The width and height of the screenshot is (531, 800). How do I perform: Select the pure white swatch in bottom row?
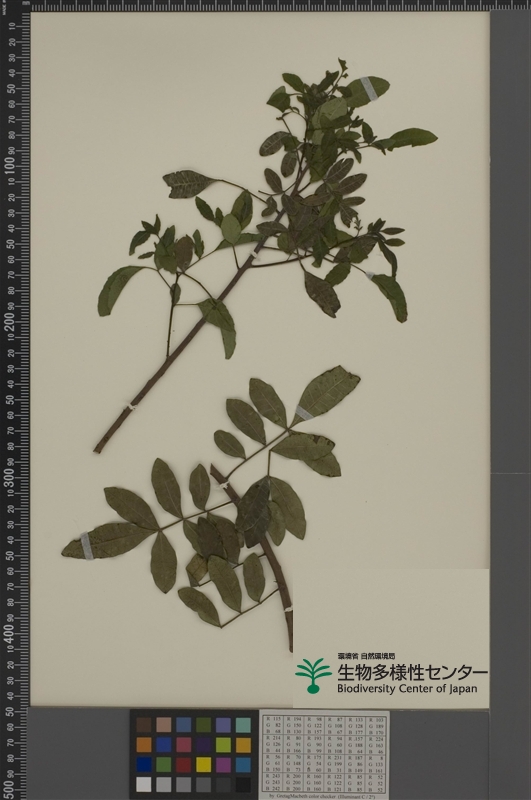click(x=144, y=784)
